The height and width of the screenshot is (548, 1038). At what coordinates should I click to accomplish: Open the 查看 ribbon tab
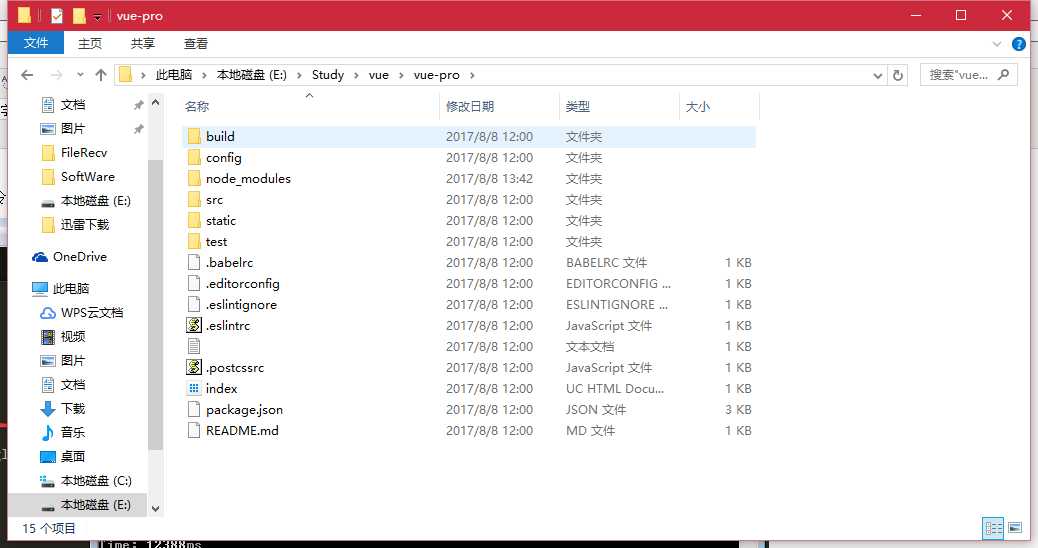point(196,44)
